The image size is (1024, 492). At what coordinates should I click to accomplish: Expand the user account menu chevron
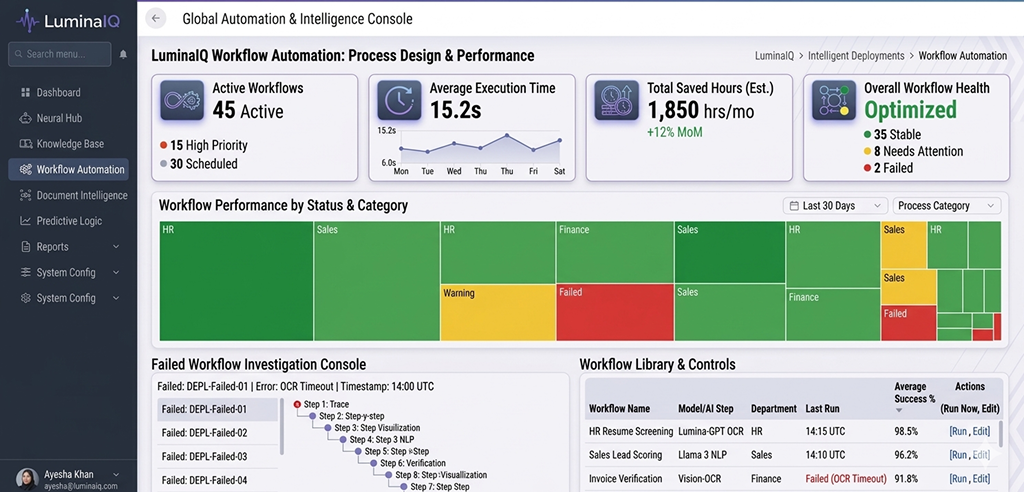(116, 474)
